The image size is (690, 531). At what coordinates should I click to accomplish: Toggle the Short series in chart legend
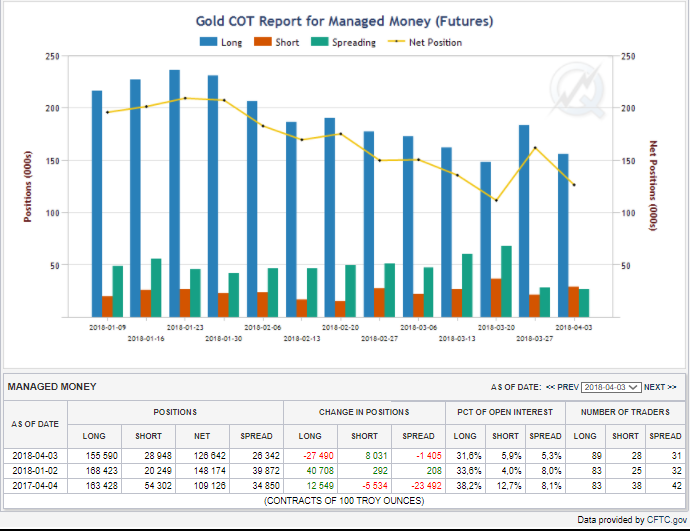[277, 42]
